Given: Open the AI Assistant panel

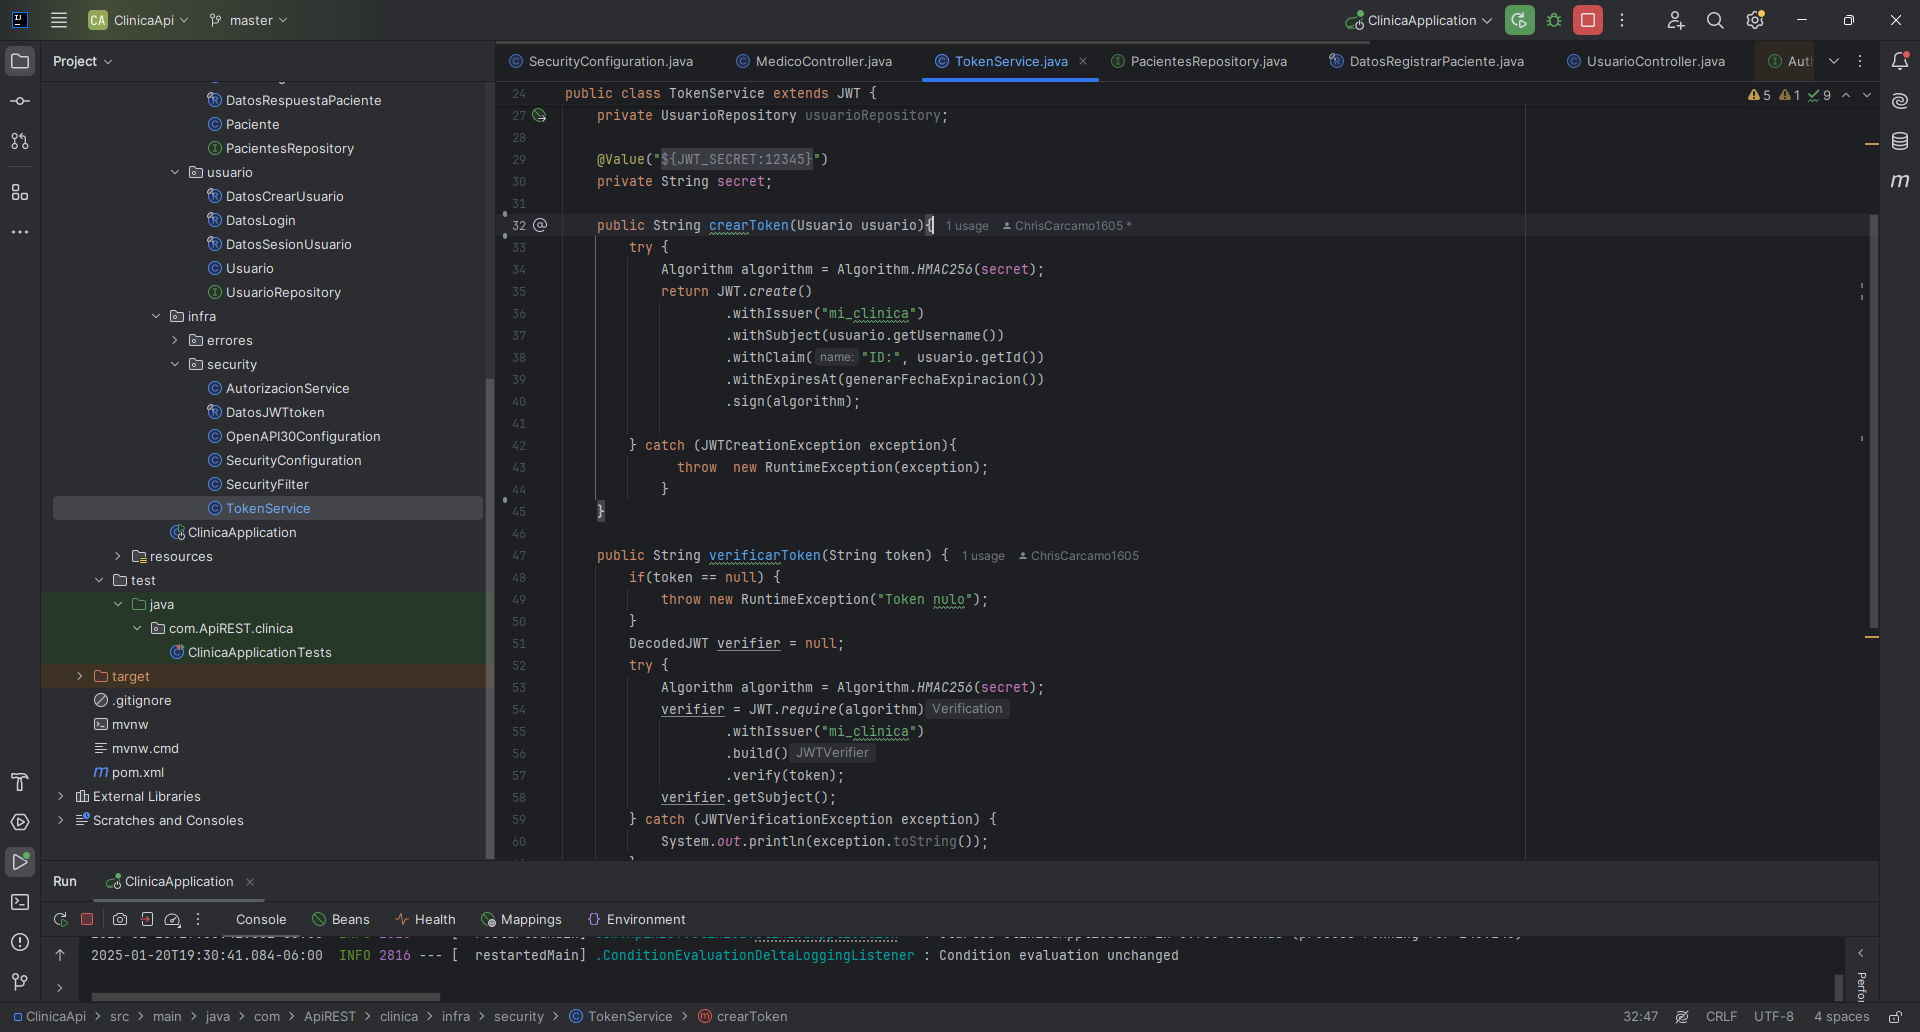Looking at the screenshot, I should pyautogui.click(x=1900, y=101).
